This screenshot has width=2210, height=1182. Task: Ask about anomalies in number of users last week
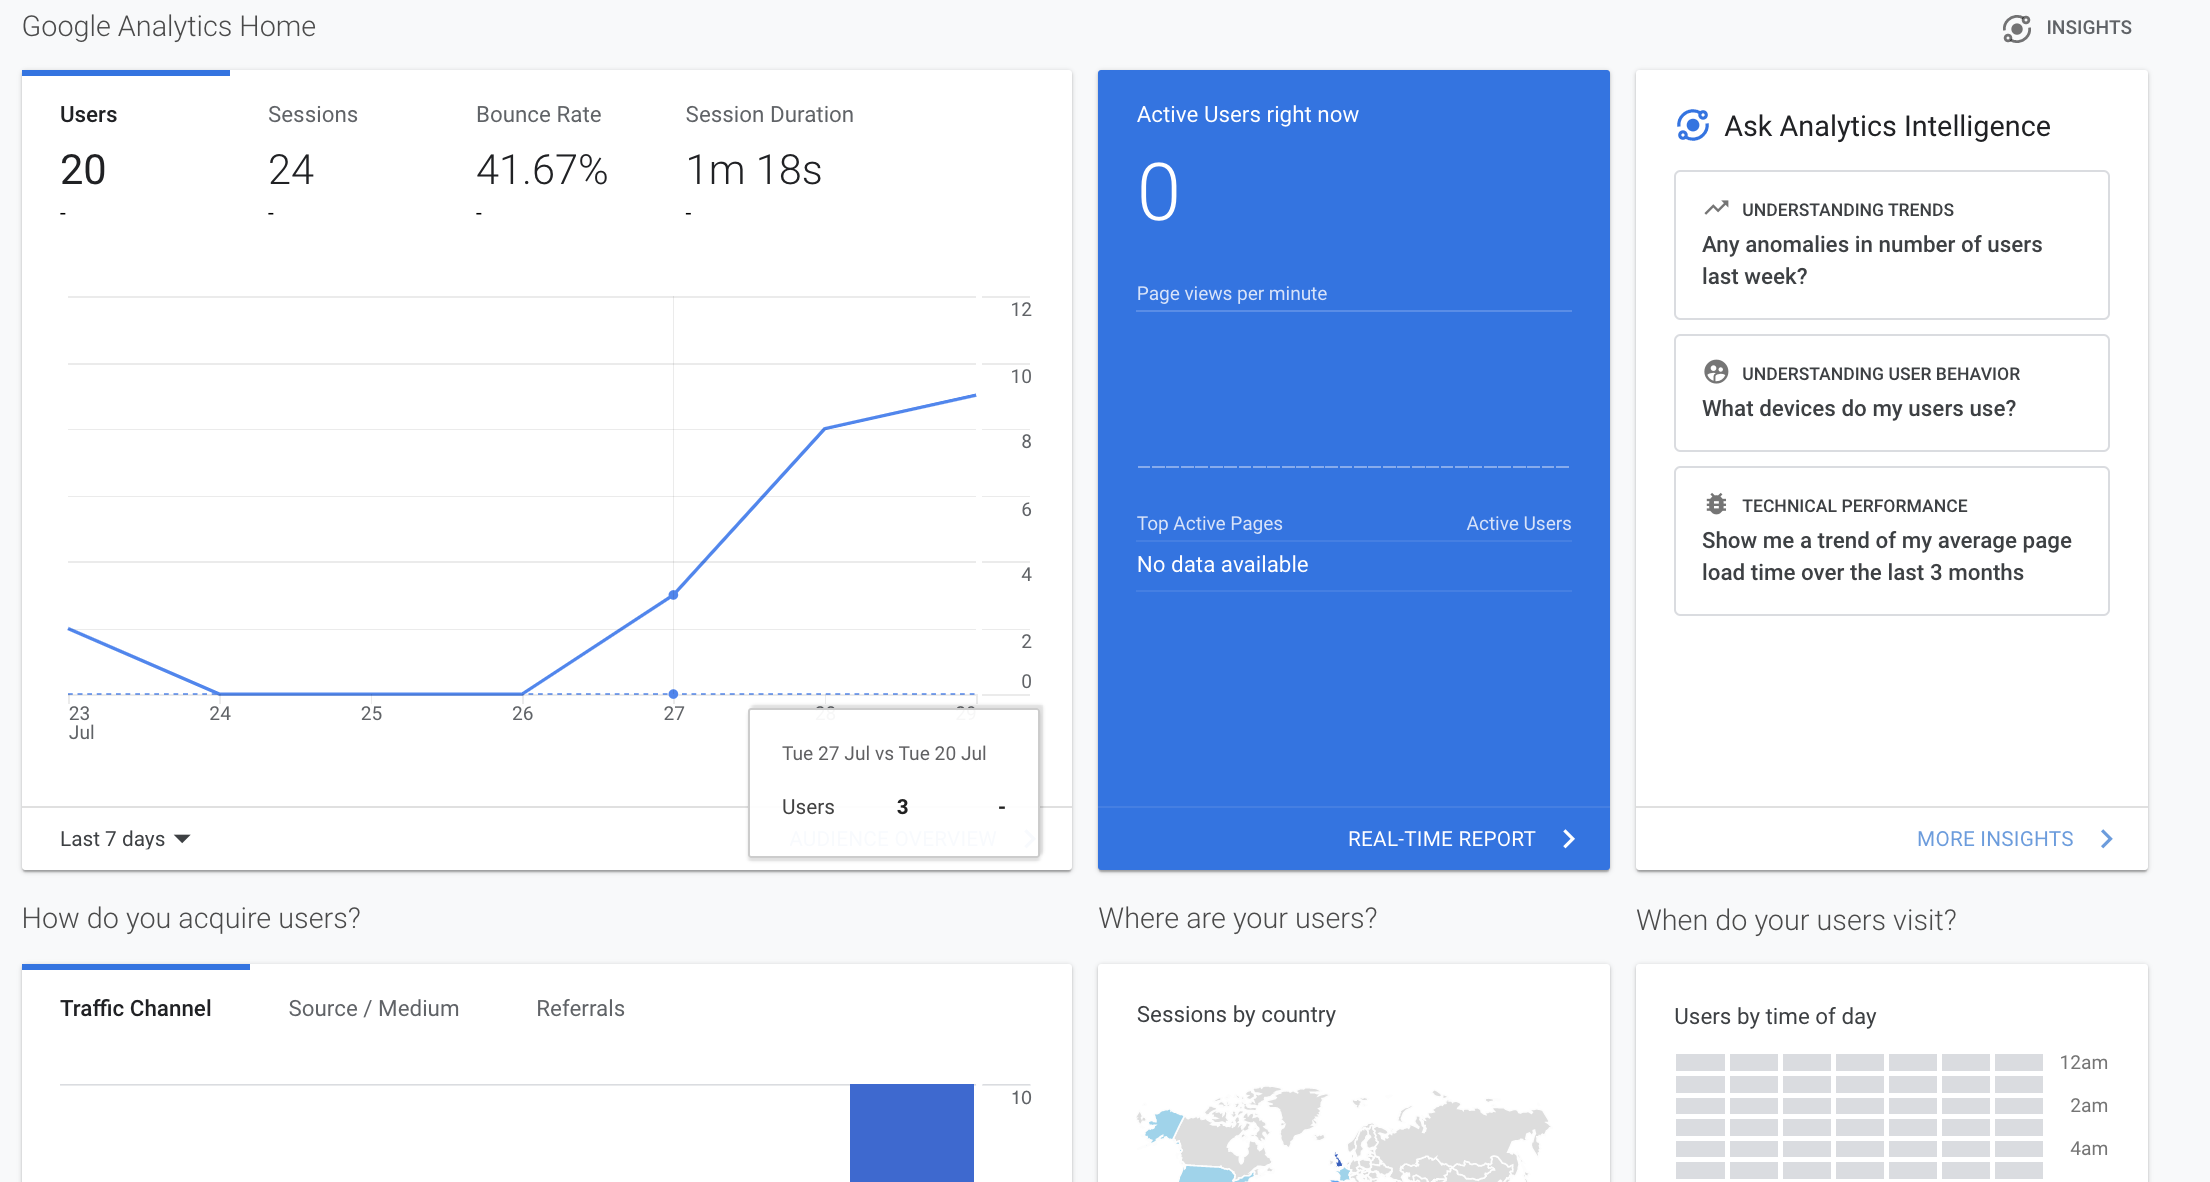click(x=1890, y=245)
